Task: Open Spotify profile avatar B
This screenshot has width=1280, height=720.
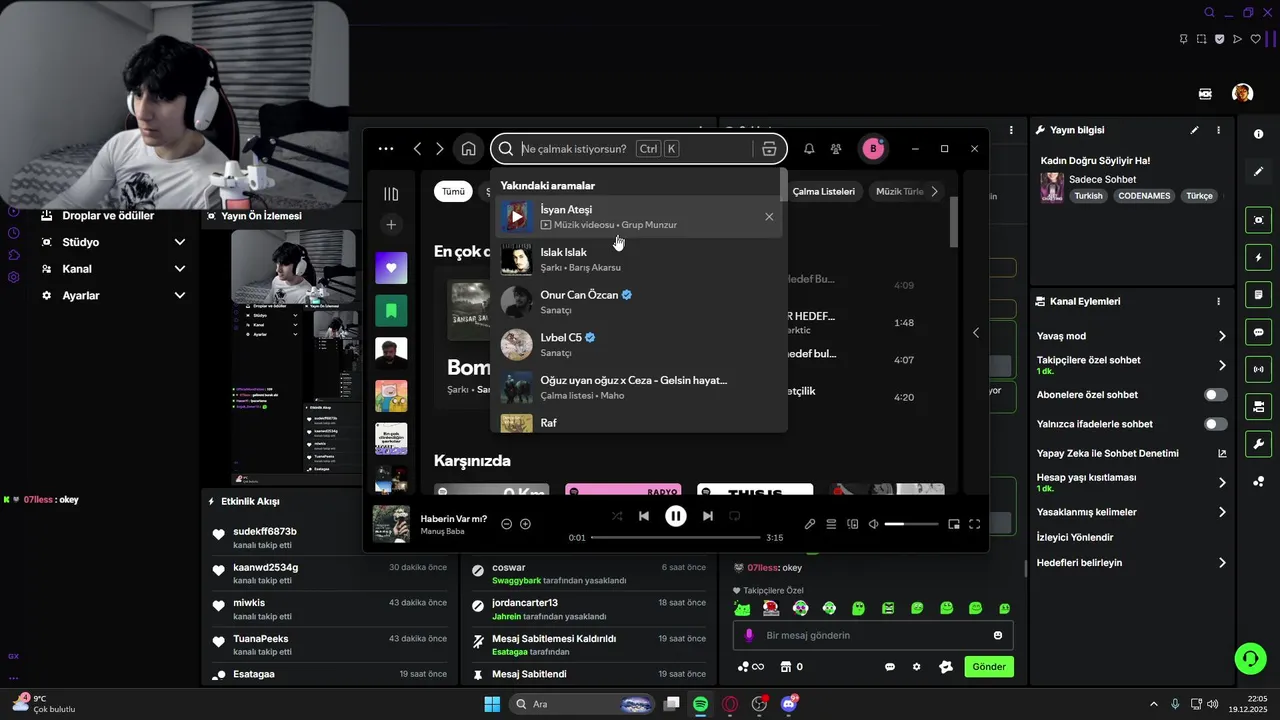Action: coord(873,149)
